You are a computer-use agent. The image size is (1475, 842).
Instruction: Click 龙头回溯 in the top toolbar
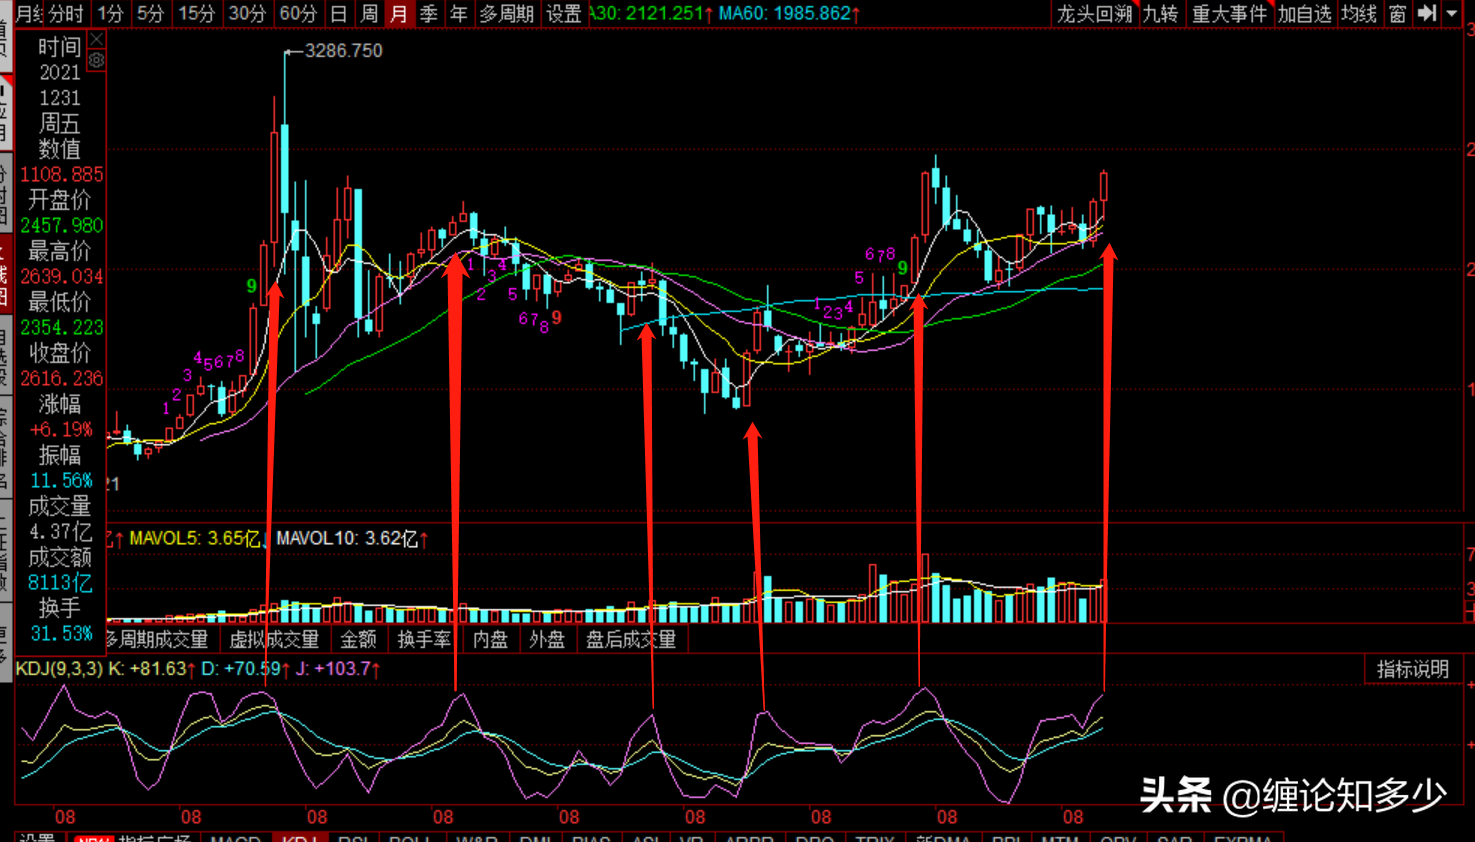click(1095, 14)
